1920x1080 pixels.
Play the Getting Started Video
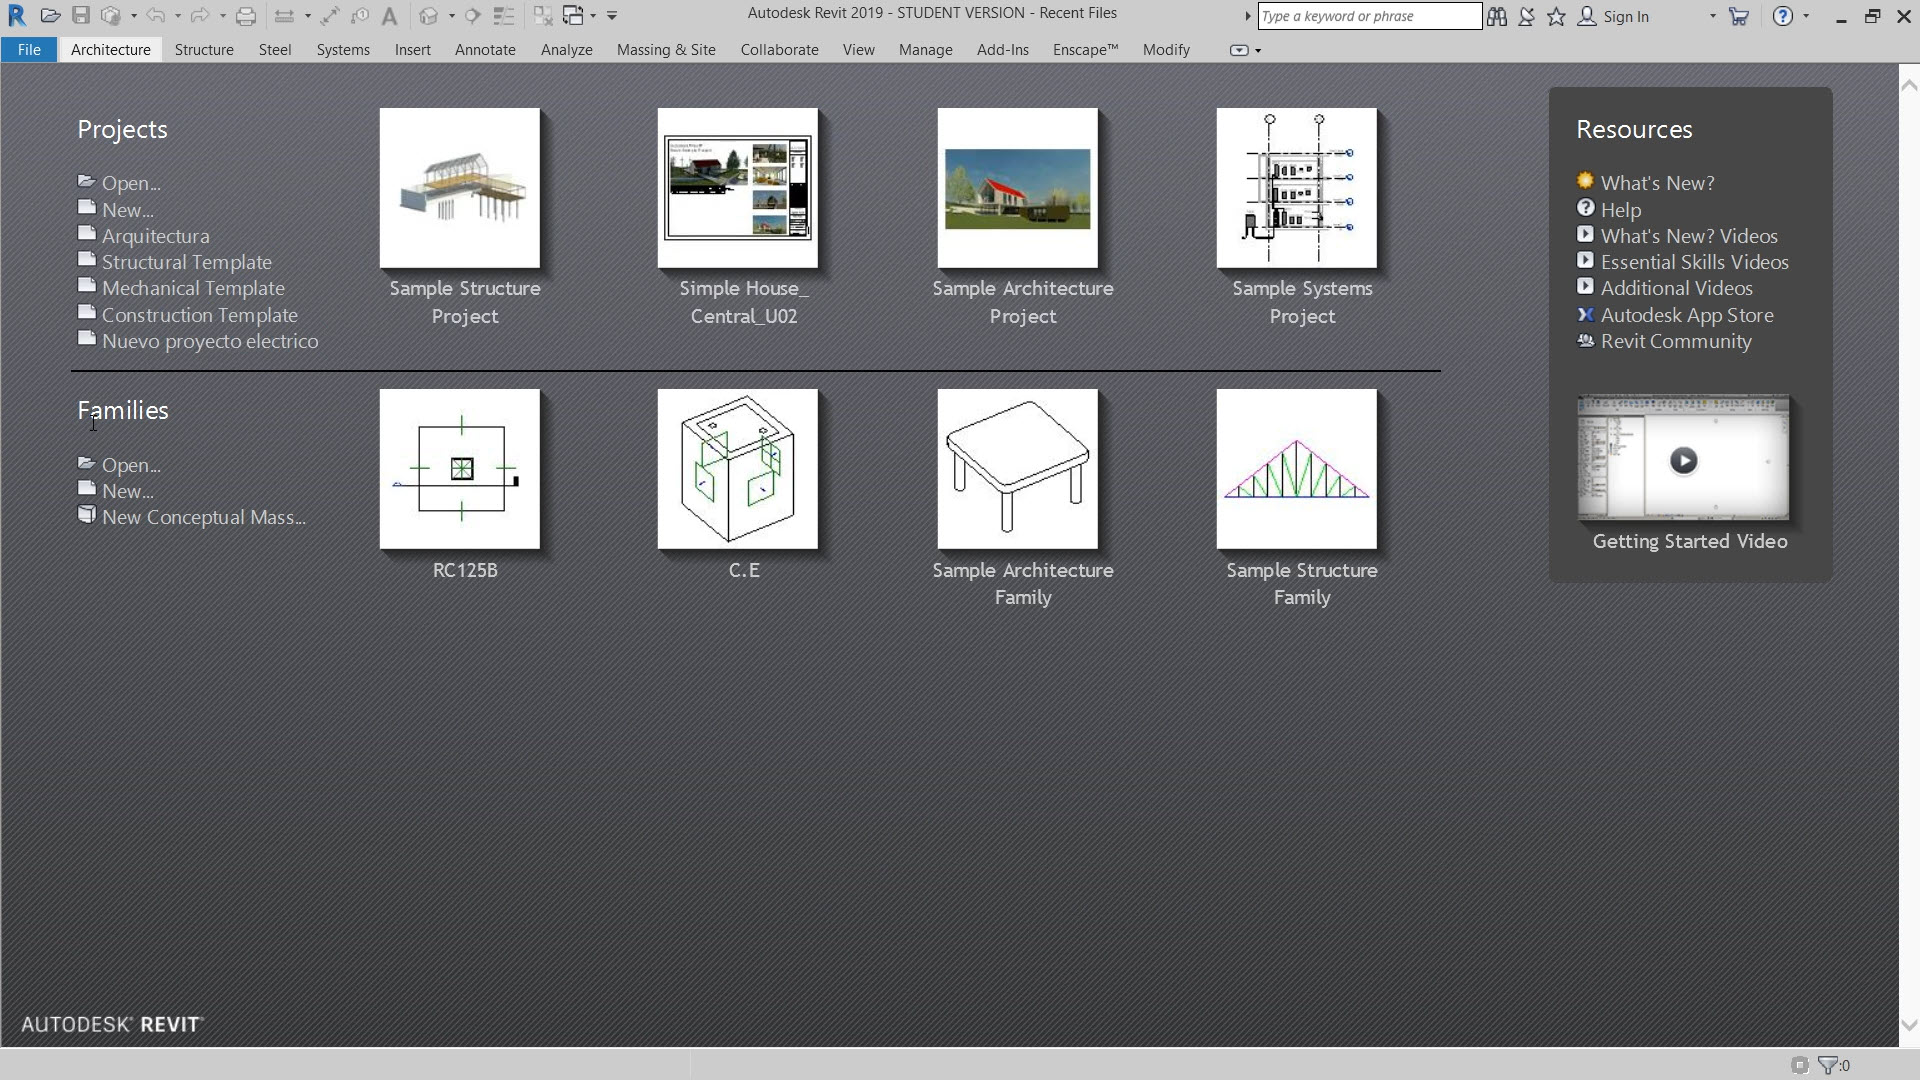[x=1684, y=460]
